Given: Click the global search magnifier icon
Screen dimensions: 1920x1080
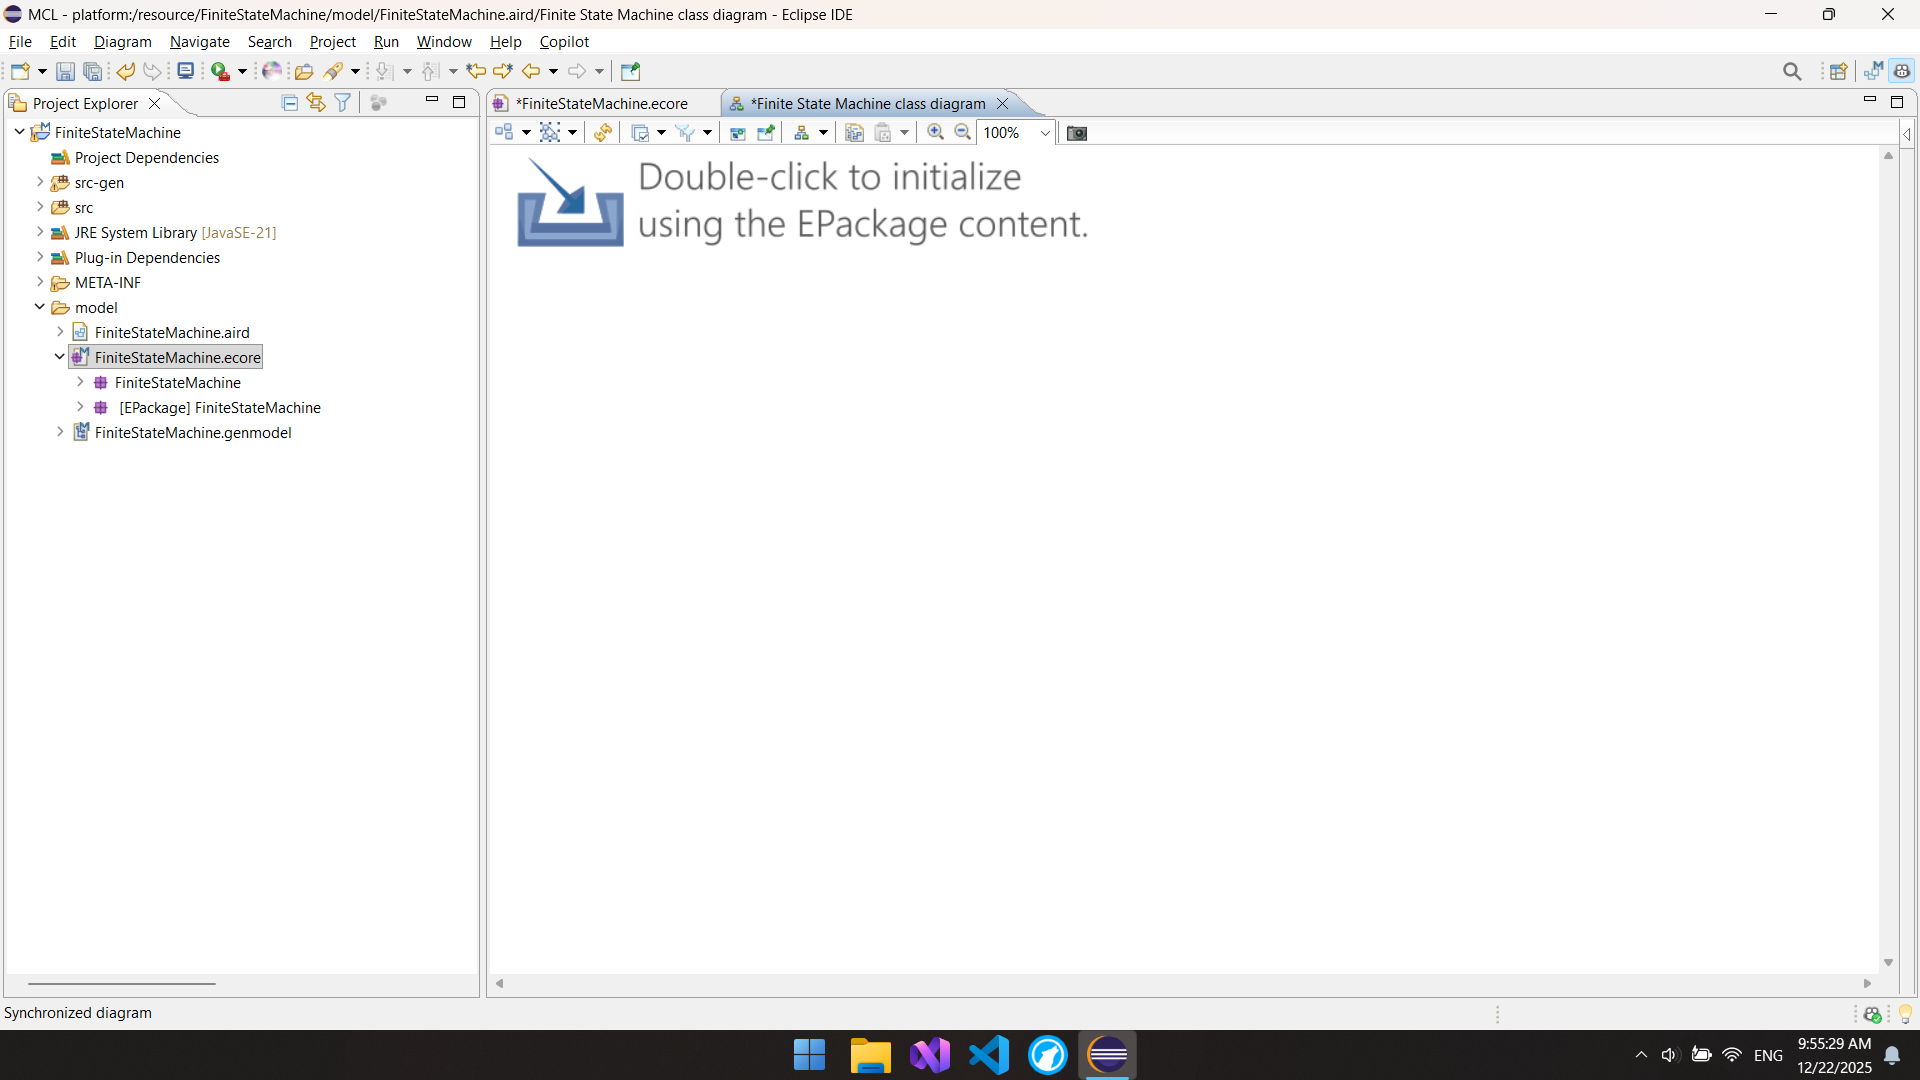Looking at the screenshot, I should pyautogui.click(x=1791, y=71).
